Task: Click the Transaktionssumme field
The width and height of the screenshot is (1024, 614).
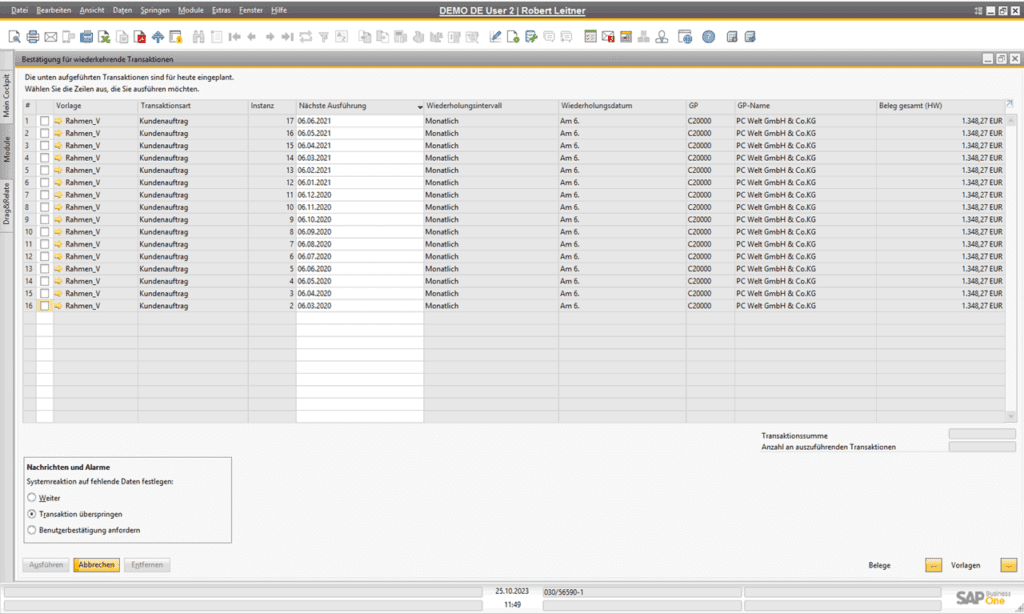Action: pos(982,434)
